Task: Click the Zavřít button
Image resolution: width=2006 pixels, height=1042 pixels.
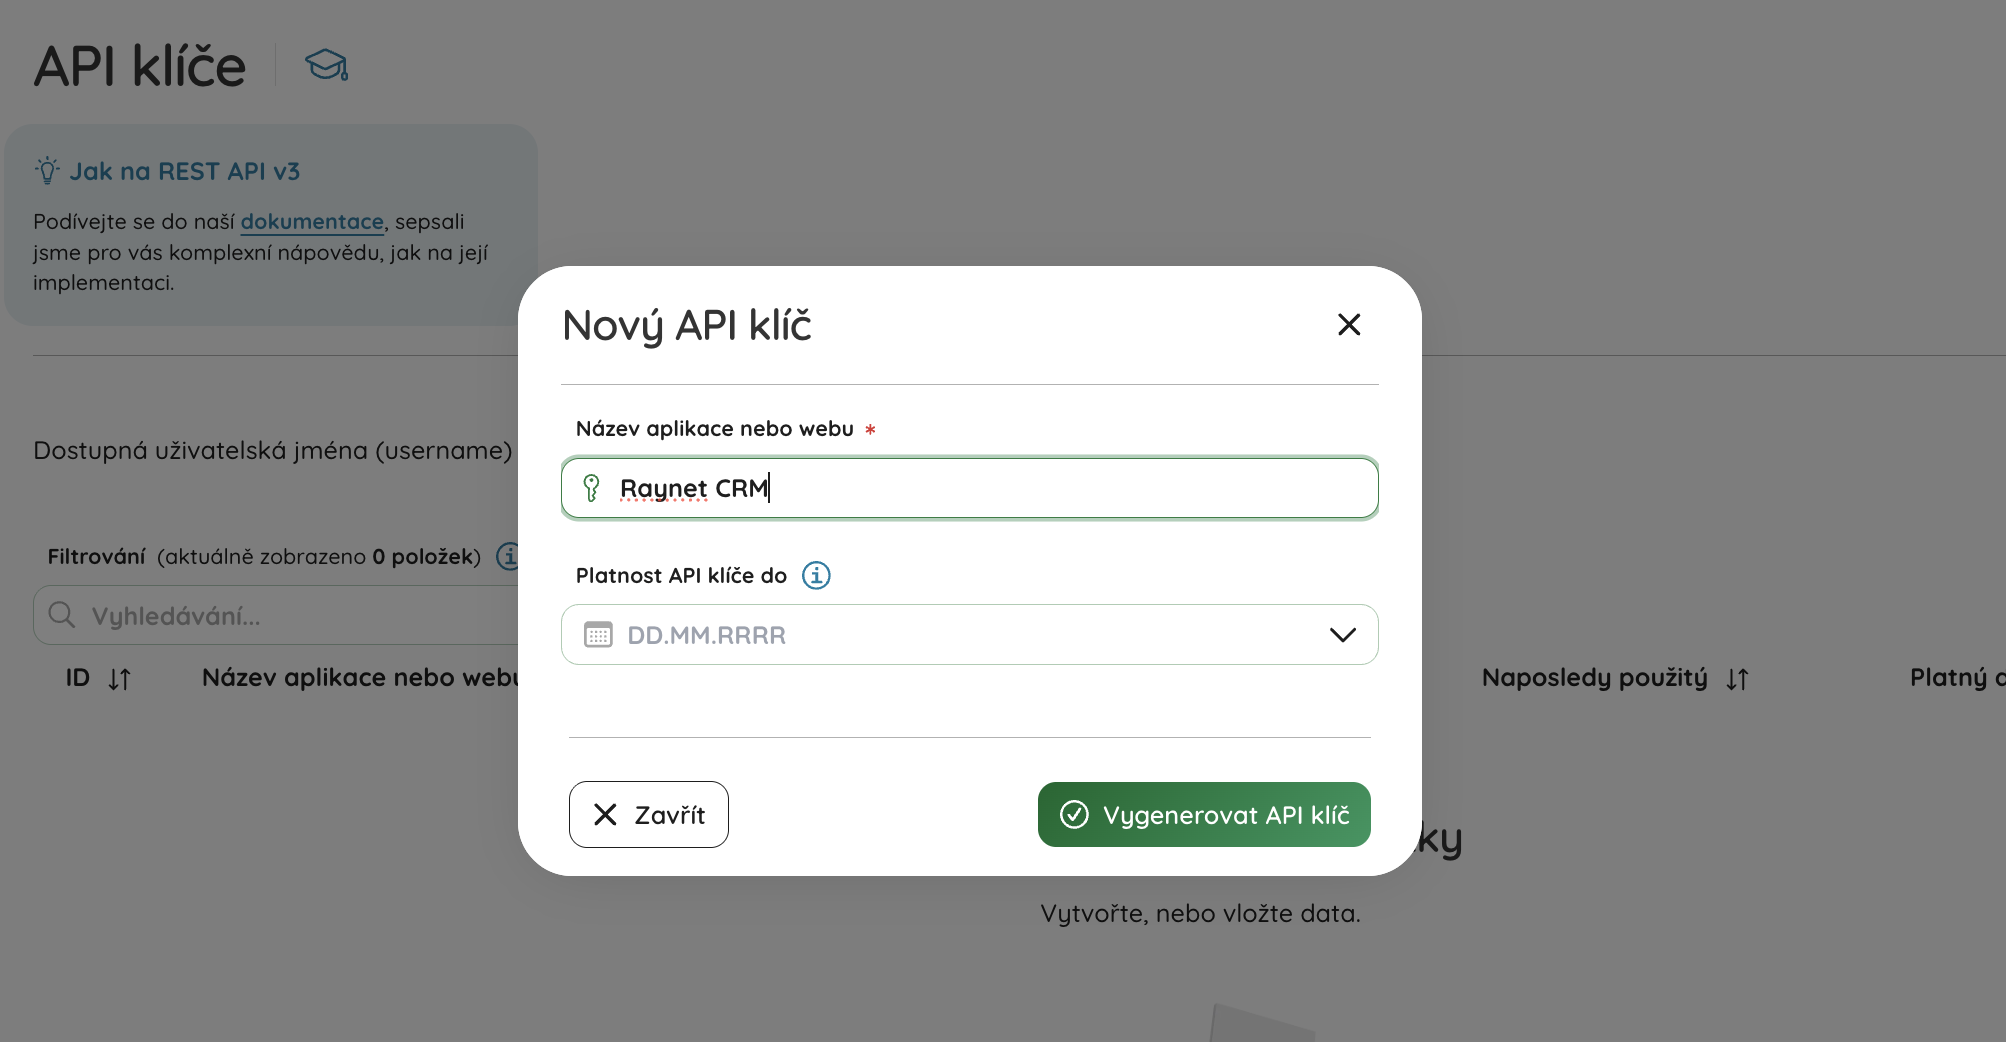Action: click(648, 814)
